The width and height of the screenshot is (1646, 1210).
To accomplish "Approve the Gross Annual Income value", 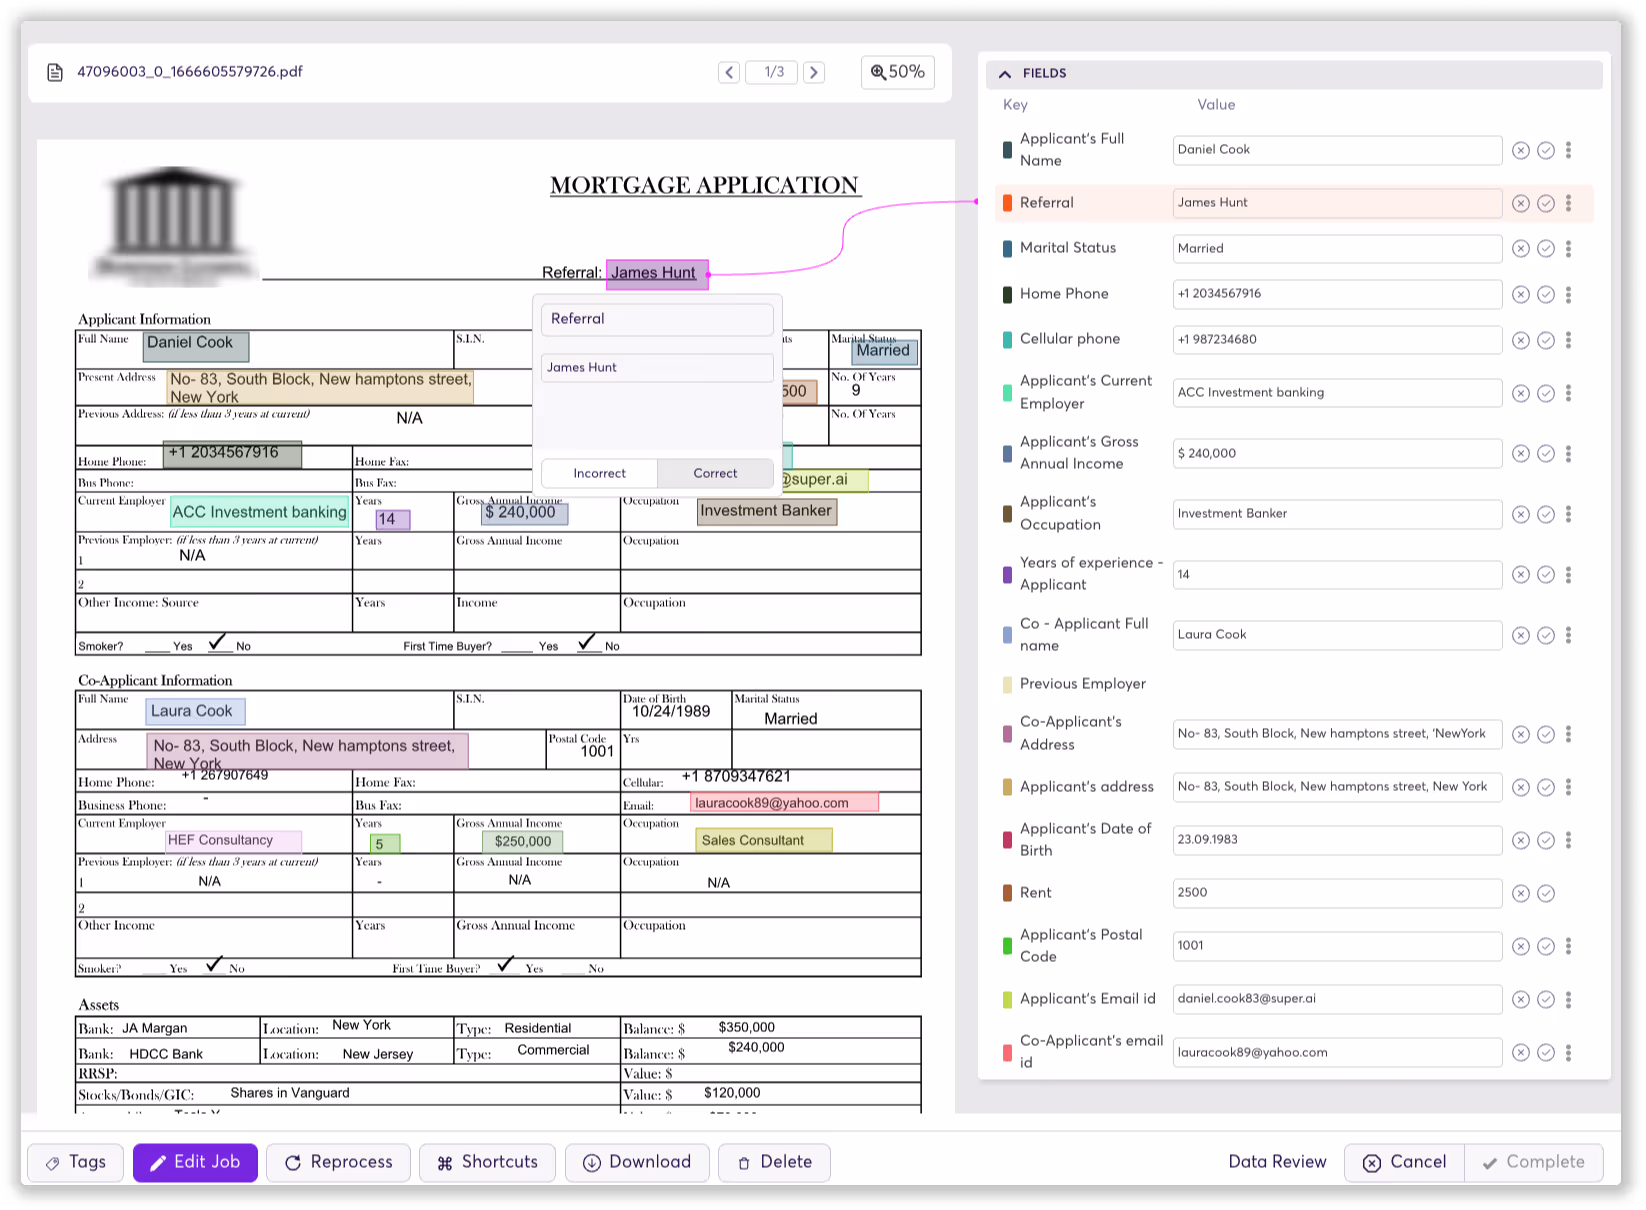I will click(1546, 454).
